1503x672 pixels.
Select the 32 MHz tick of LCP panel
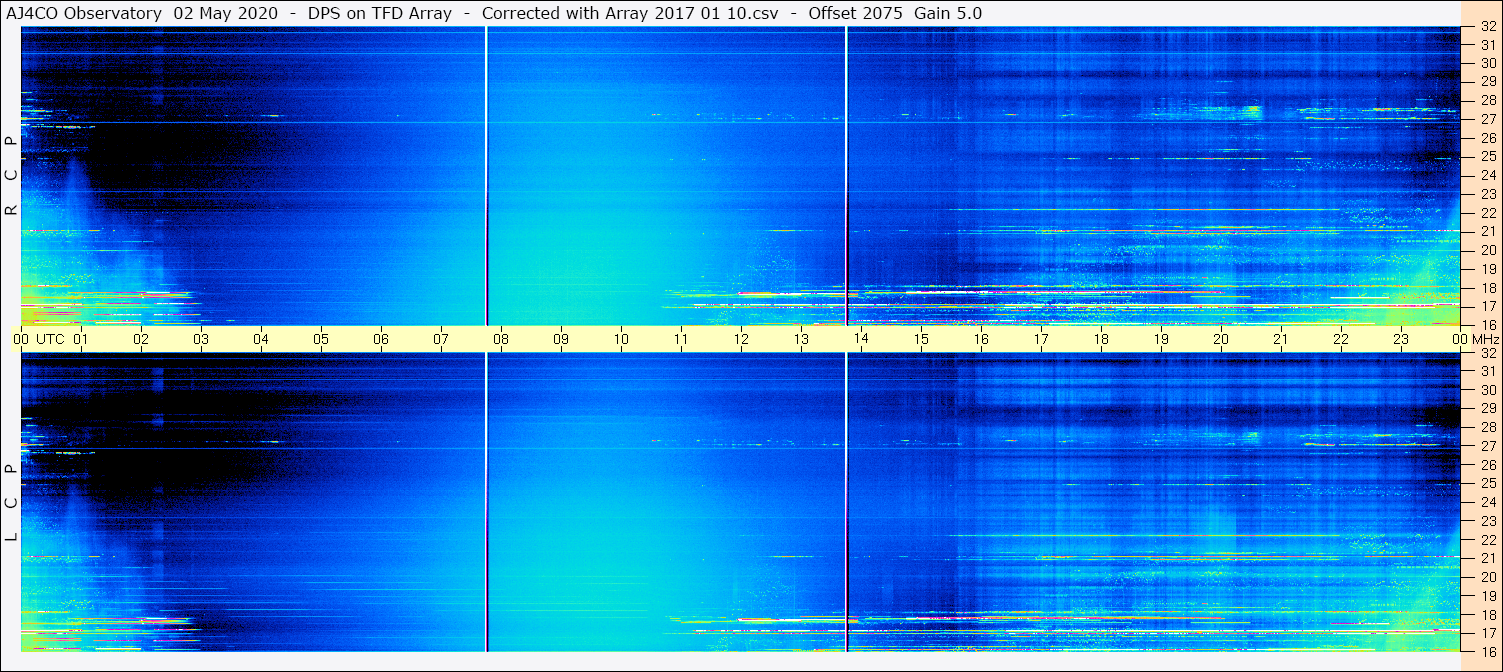1487,353
